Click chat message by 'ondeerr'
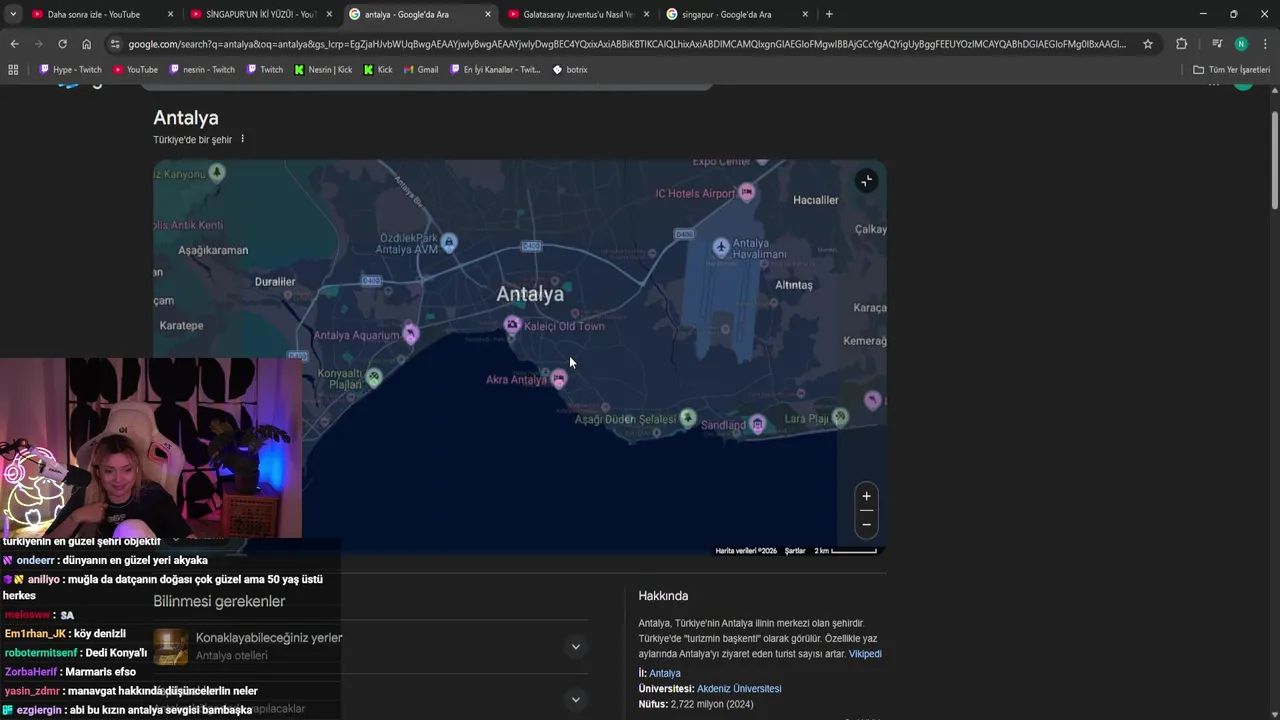The image size is (1280, 720). [x=105, y=560]
